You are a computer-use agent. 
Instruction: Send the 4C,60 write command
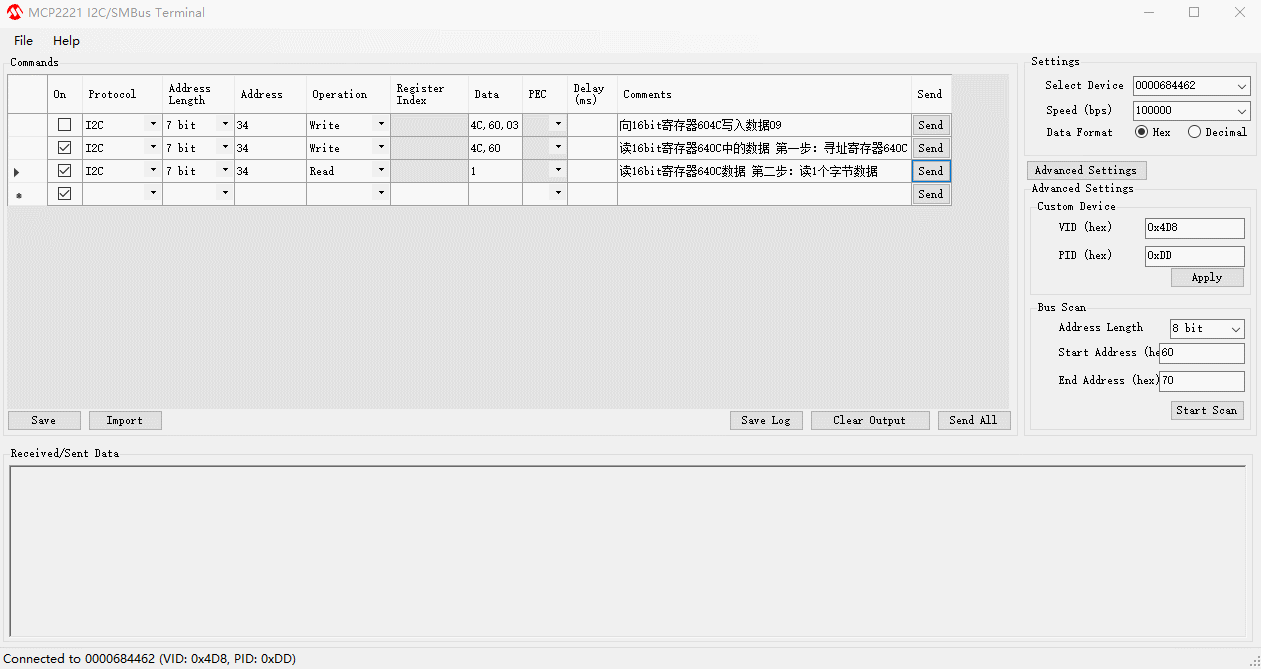[x=931, y=148]
